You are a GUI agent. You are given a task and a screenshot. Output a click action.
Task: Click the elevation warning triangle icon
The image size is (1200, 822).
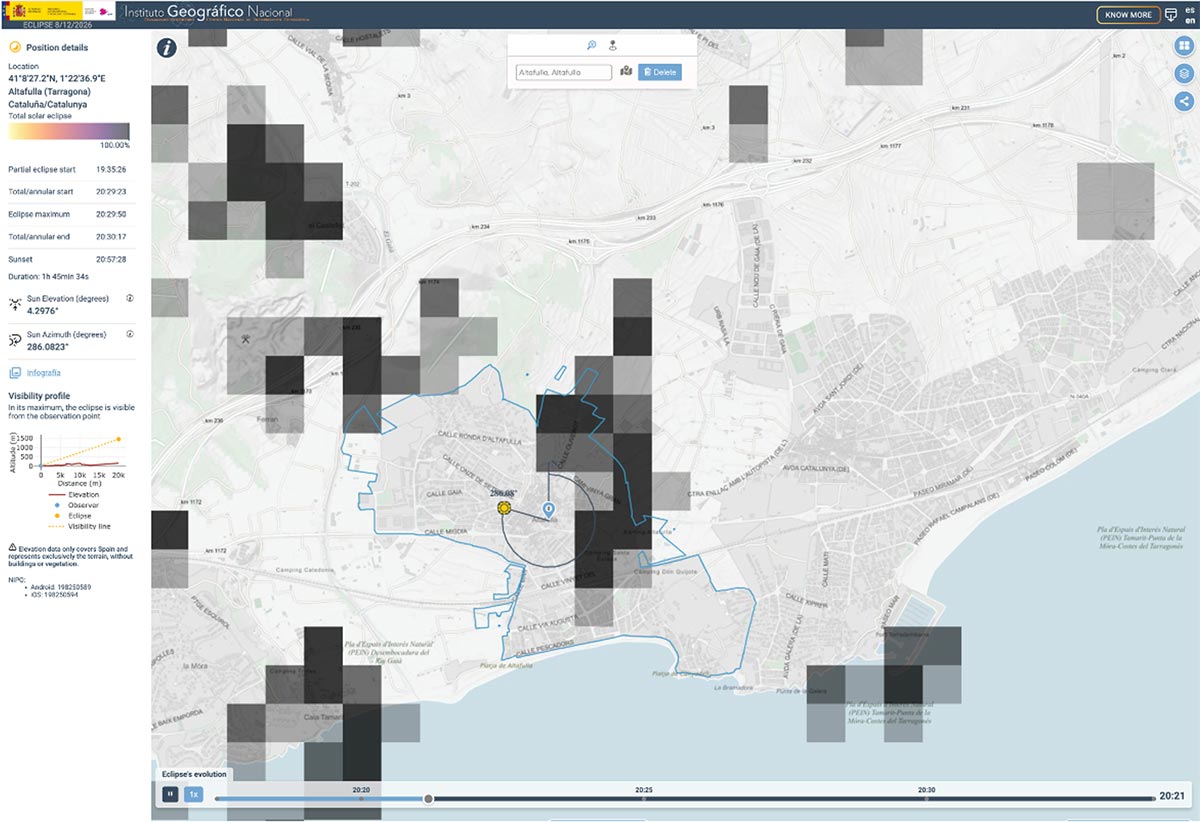(x=12, y=548)
